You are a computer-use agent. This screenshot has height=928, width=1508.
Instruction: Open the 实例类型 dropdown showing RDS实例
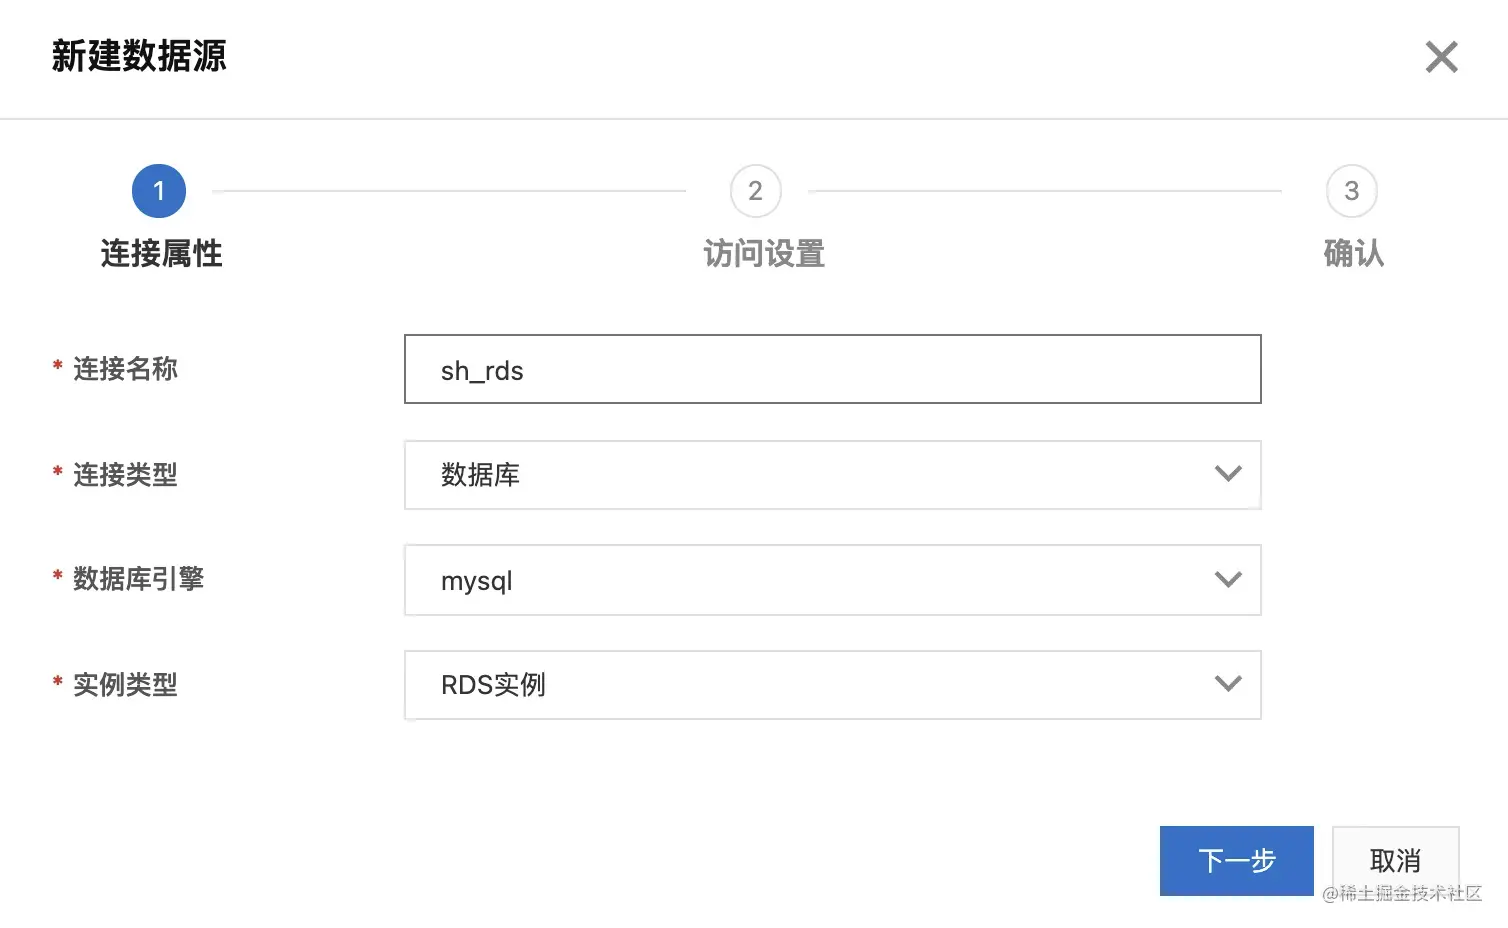pos(832,685)
